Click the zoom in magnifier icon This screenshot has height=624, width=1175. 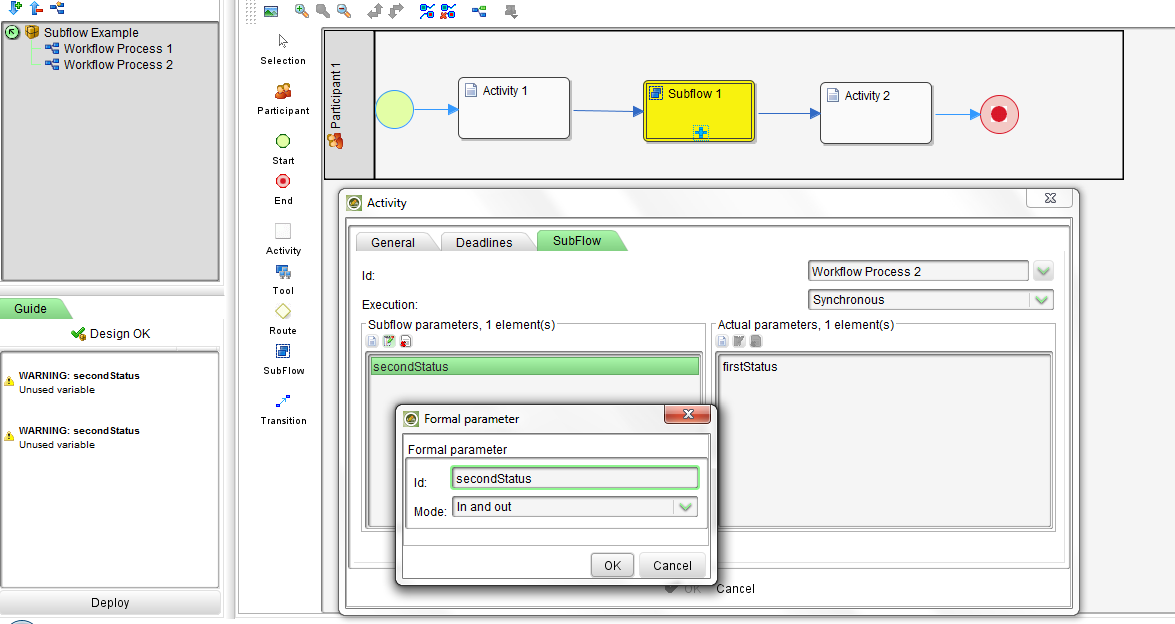click(x=301, y=11)
